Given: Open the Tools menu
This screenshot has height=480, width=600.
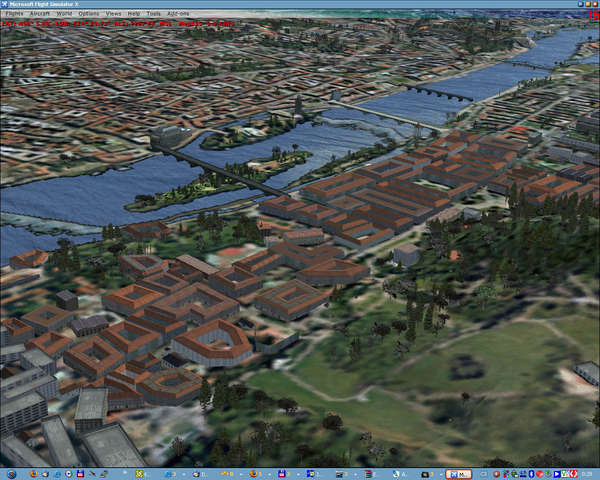Looking at the screenshot, I should [x=153, y=13].
